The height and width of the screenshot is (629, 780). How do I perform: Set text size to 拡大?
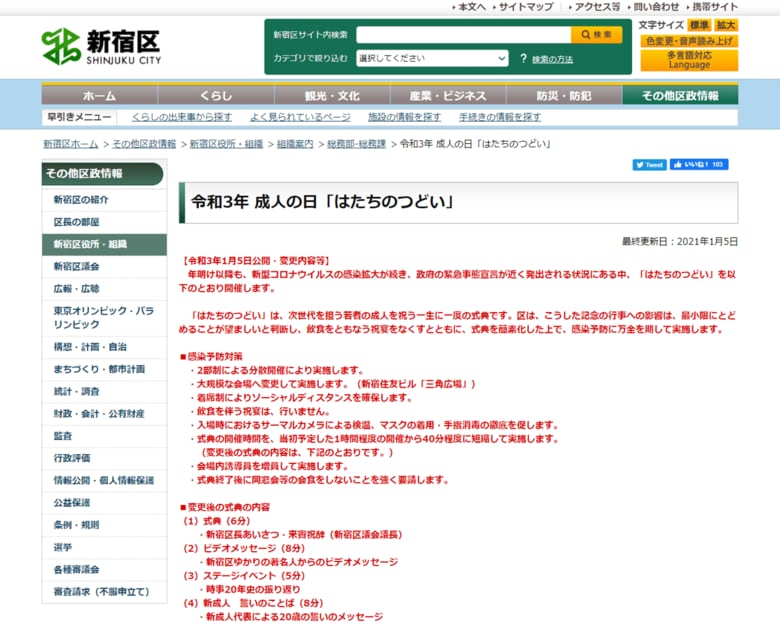pos(726,25)
